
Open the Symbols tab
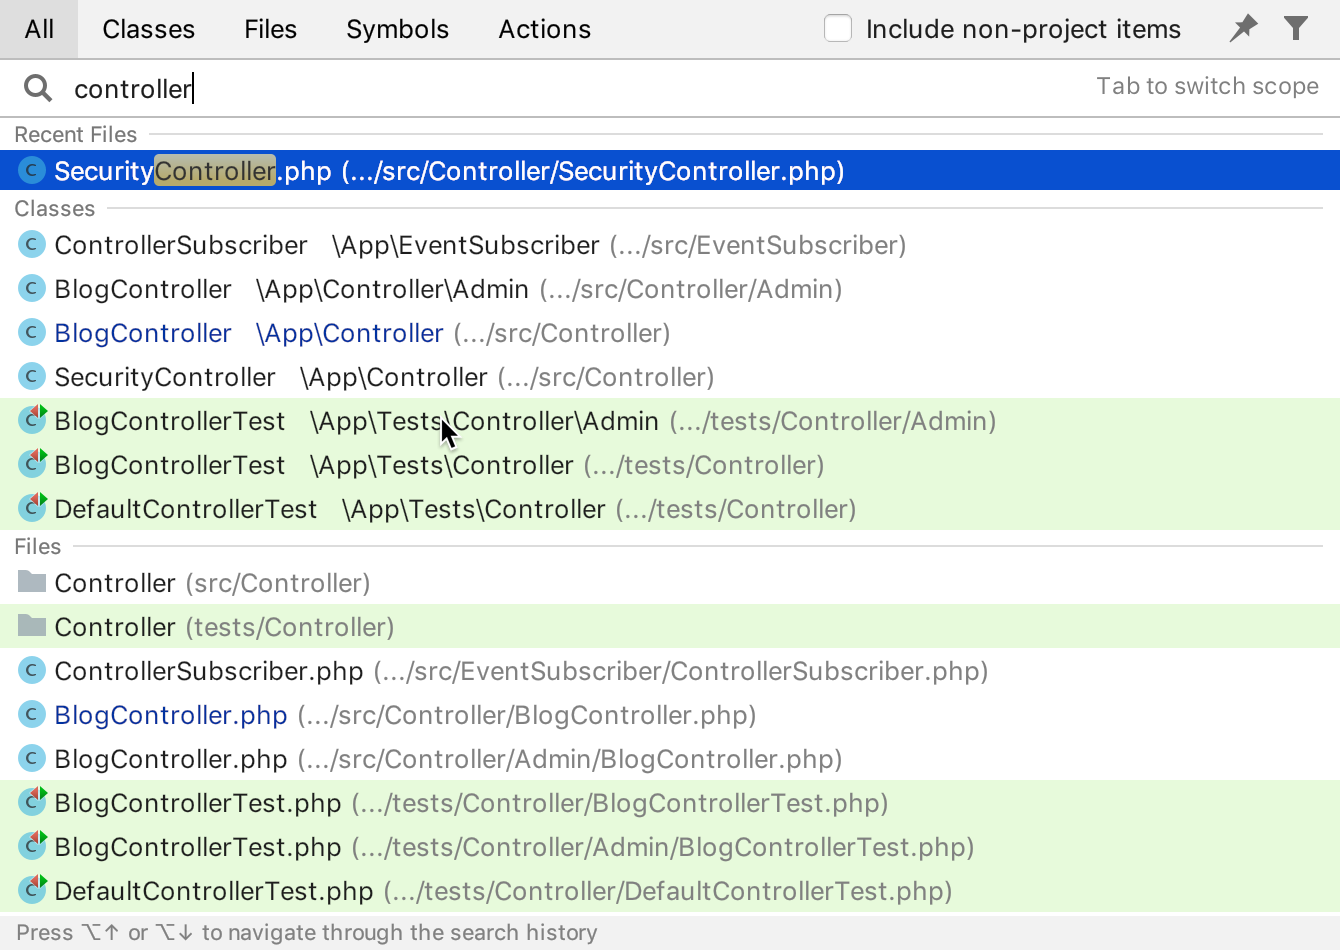(397, 29)
